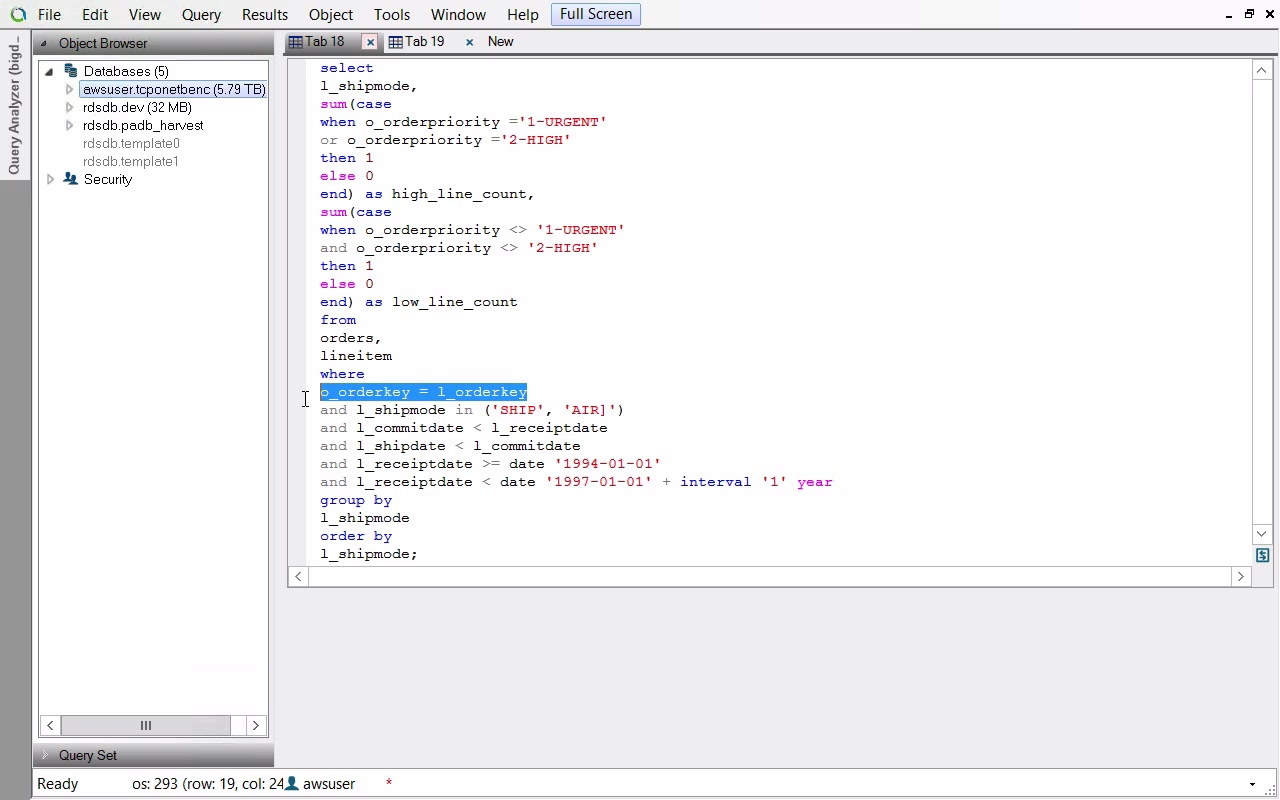1280x800 pixels.
Task: Close Tab 19 using its X icon
Action: click(x=469, y=42)
